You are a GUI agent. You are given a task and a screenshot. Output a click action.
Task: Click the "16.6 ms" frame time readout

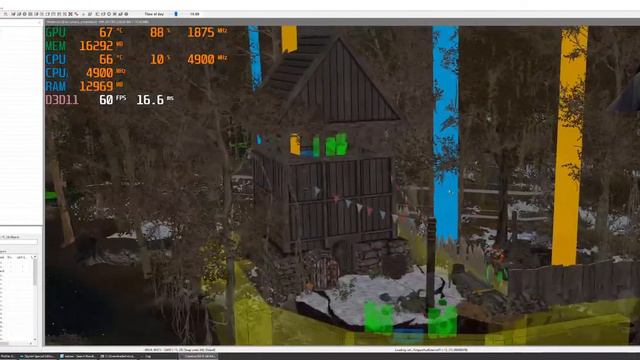(155, 100)
